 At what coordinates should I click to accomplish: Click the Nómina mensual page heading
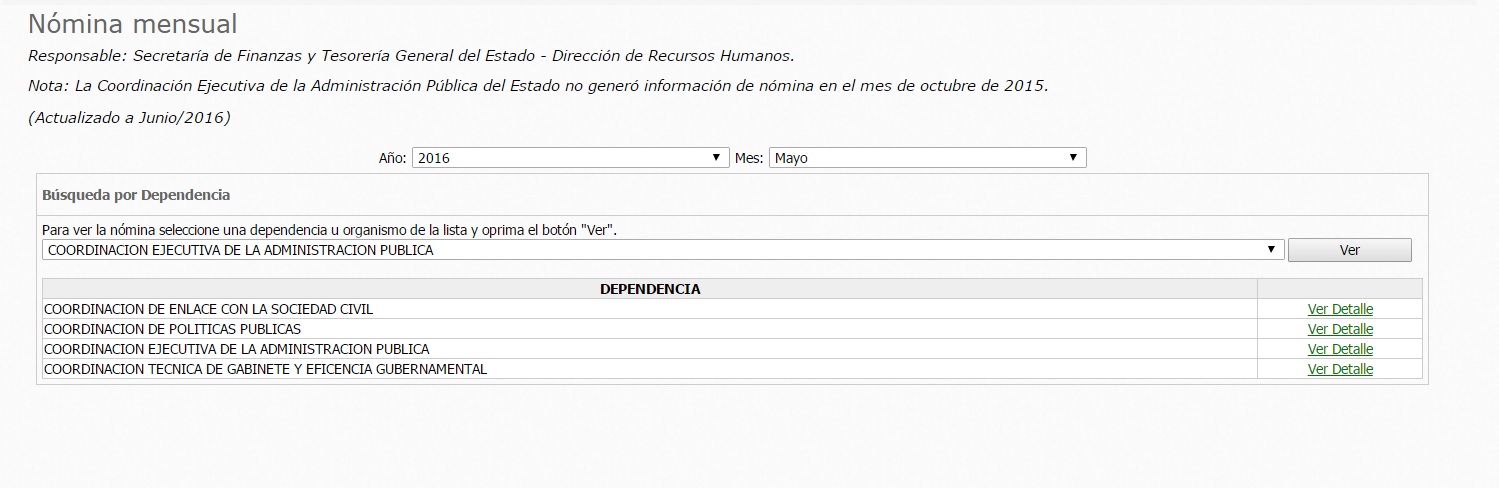[132, 24]
